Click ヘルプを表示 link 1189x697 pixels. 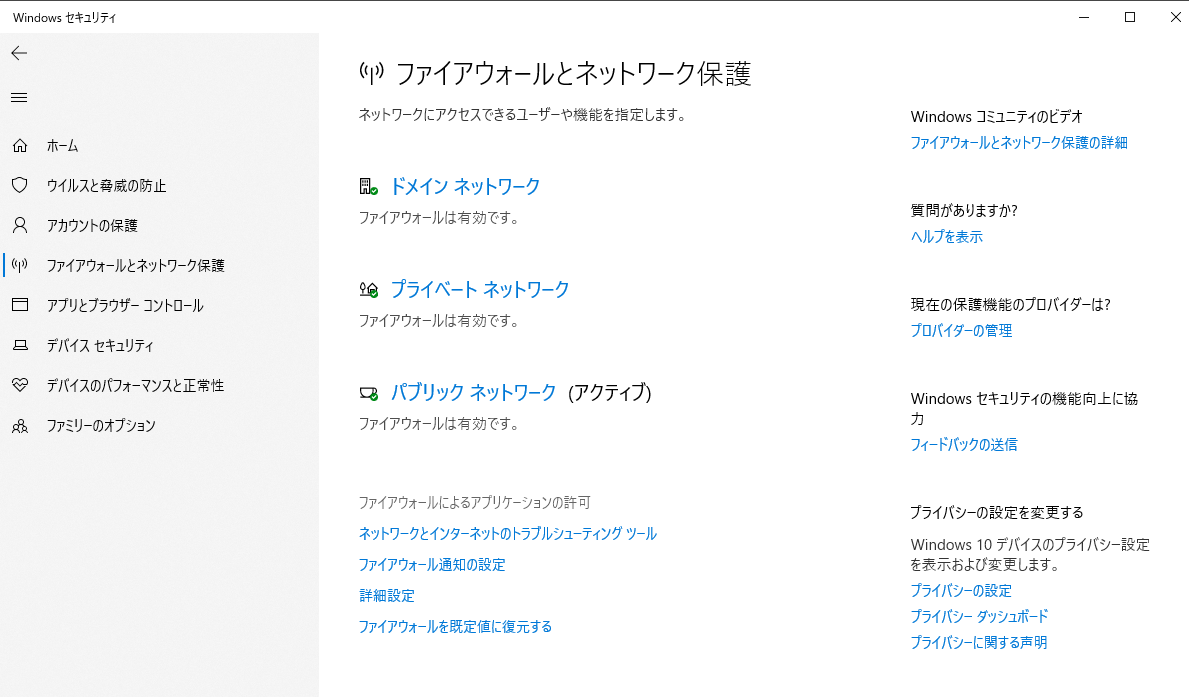(946, 237)
